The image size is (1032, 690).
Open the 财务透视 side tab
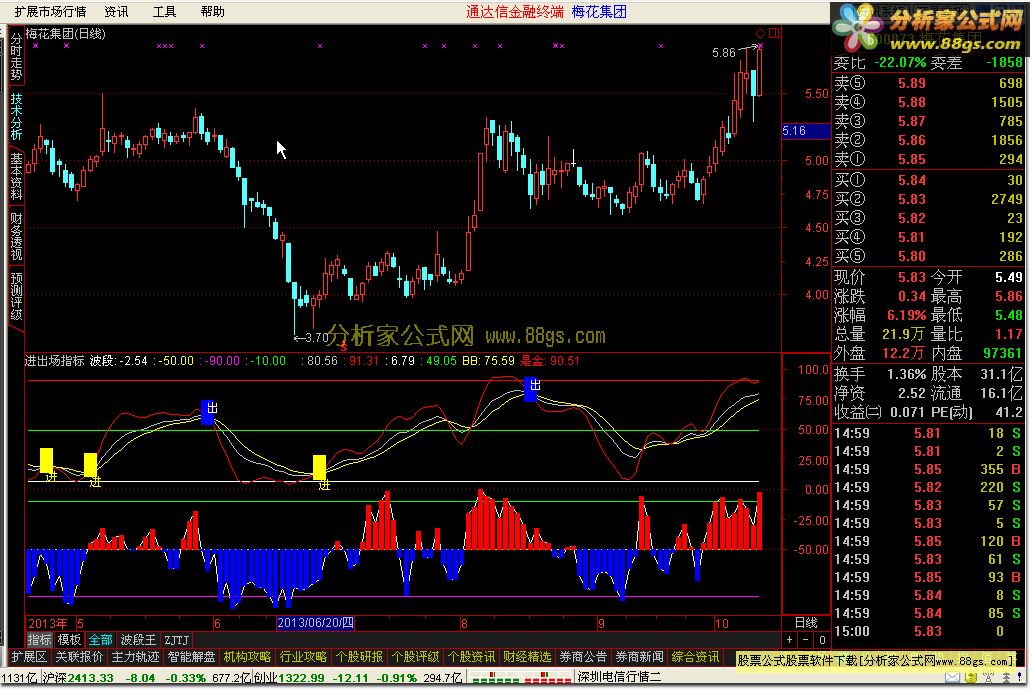[16, 236]
